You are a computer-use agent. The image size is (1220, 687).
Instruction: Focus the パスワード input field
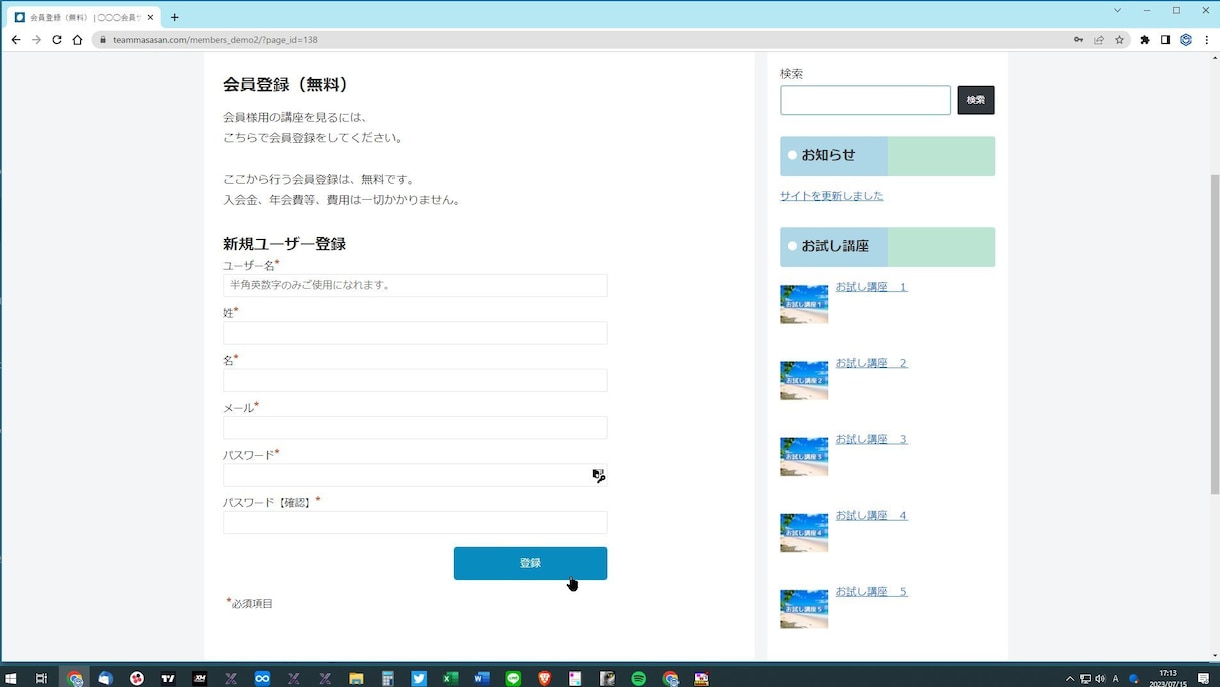415,475
